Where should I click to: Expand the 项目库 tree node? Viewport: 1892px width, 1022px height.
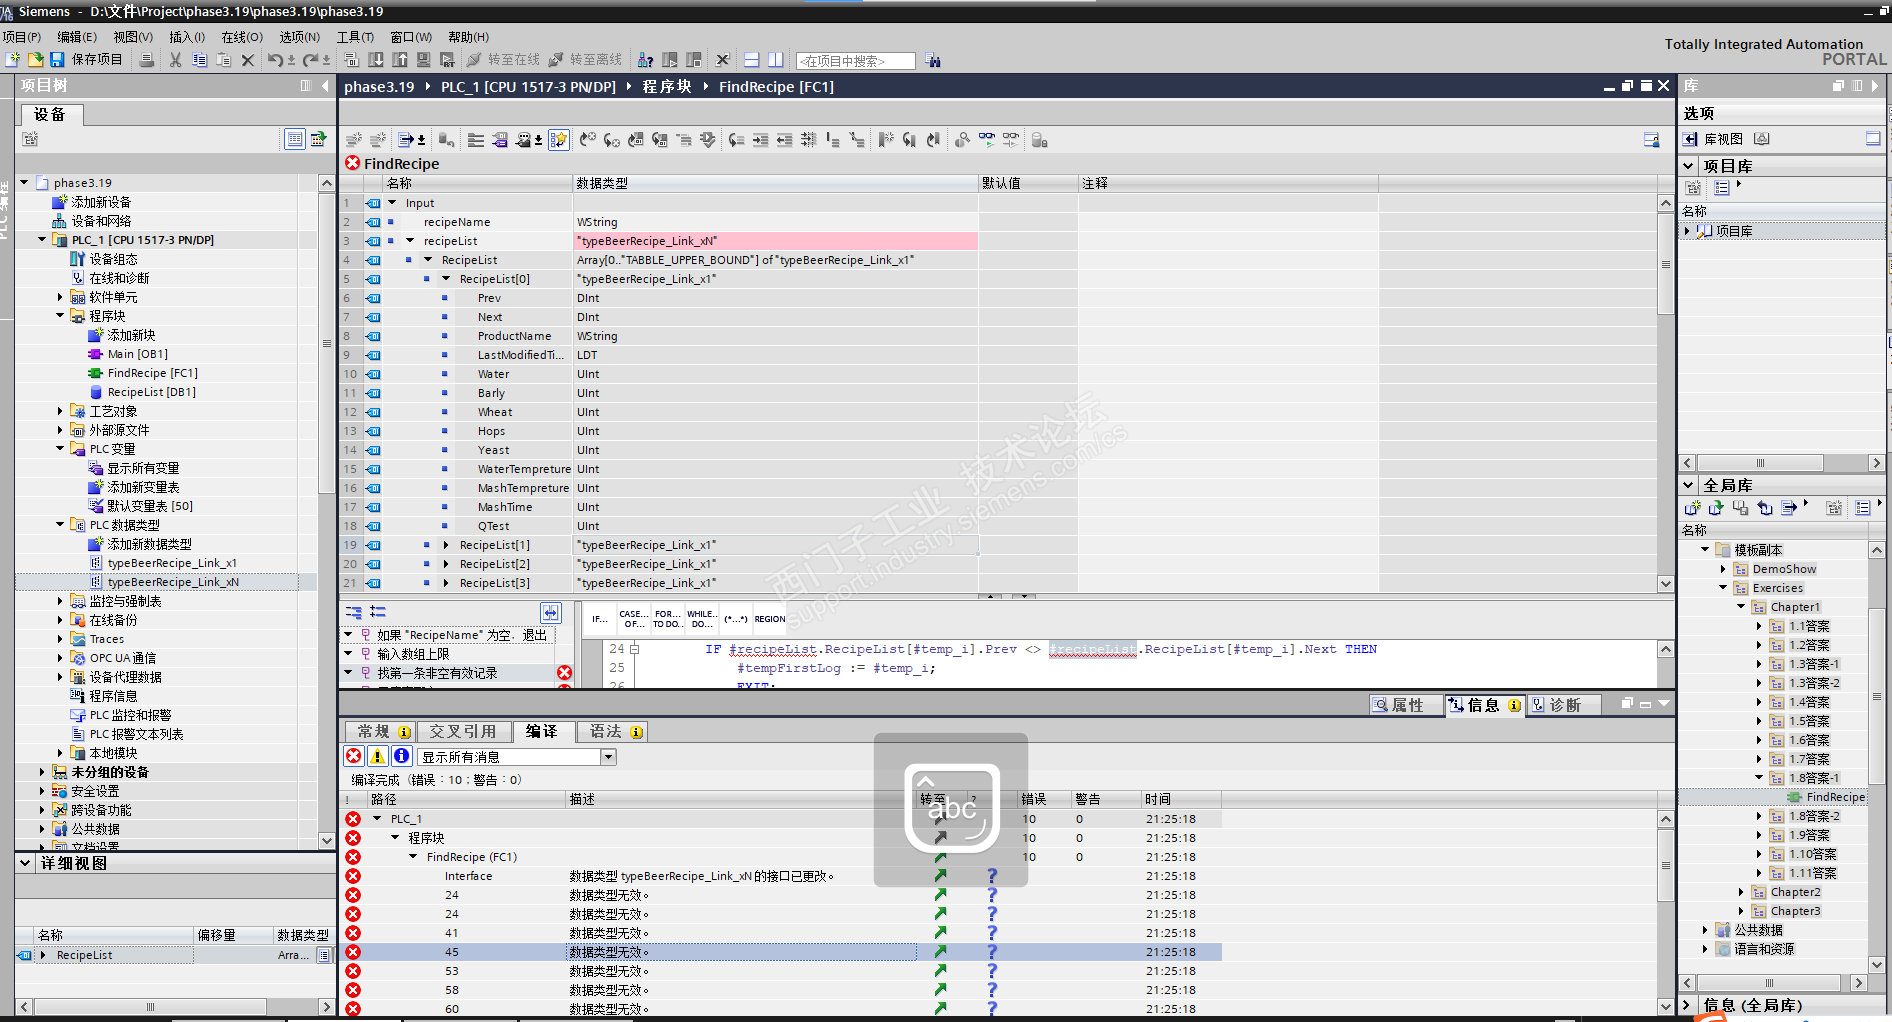pos(1688,231)
